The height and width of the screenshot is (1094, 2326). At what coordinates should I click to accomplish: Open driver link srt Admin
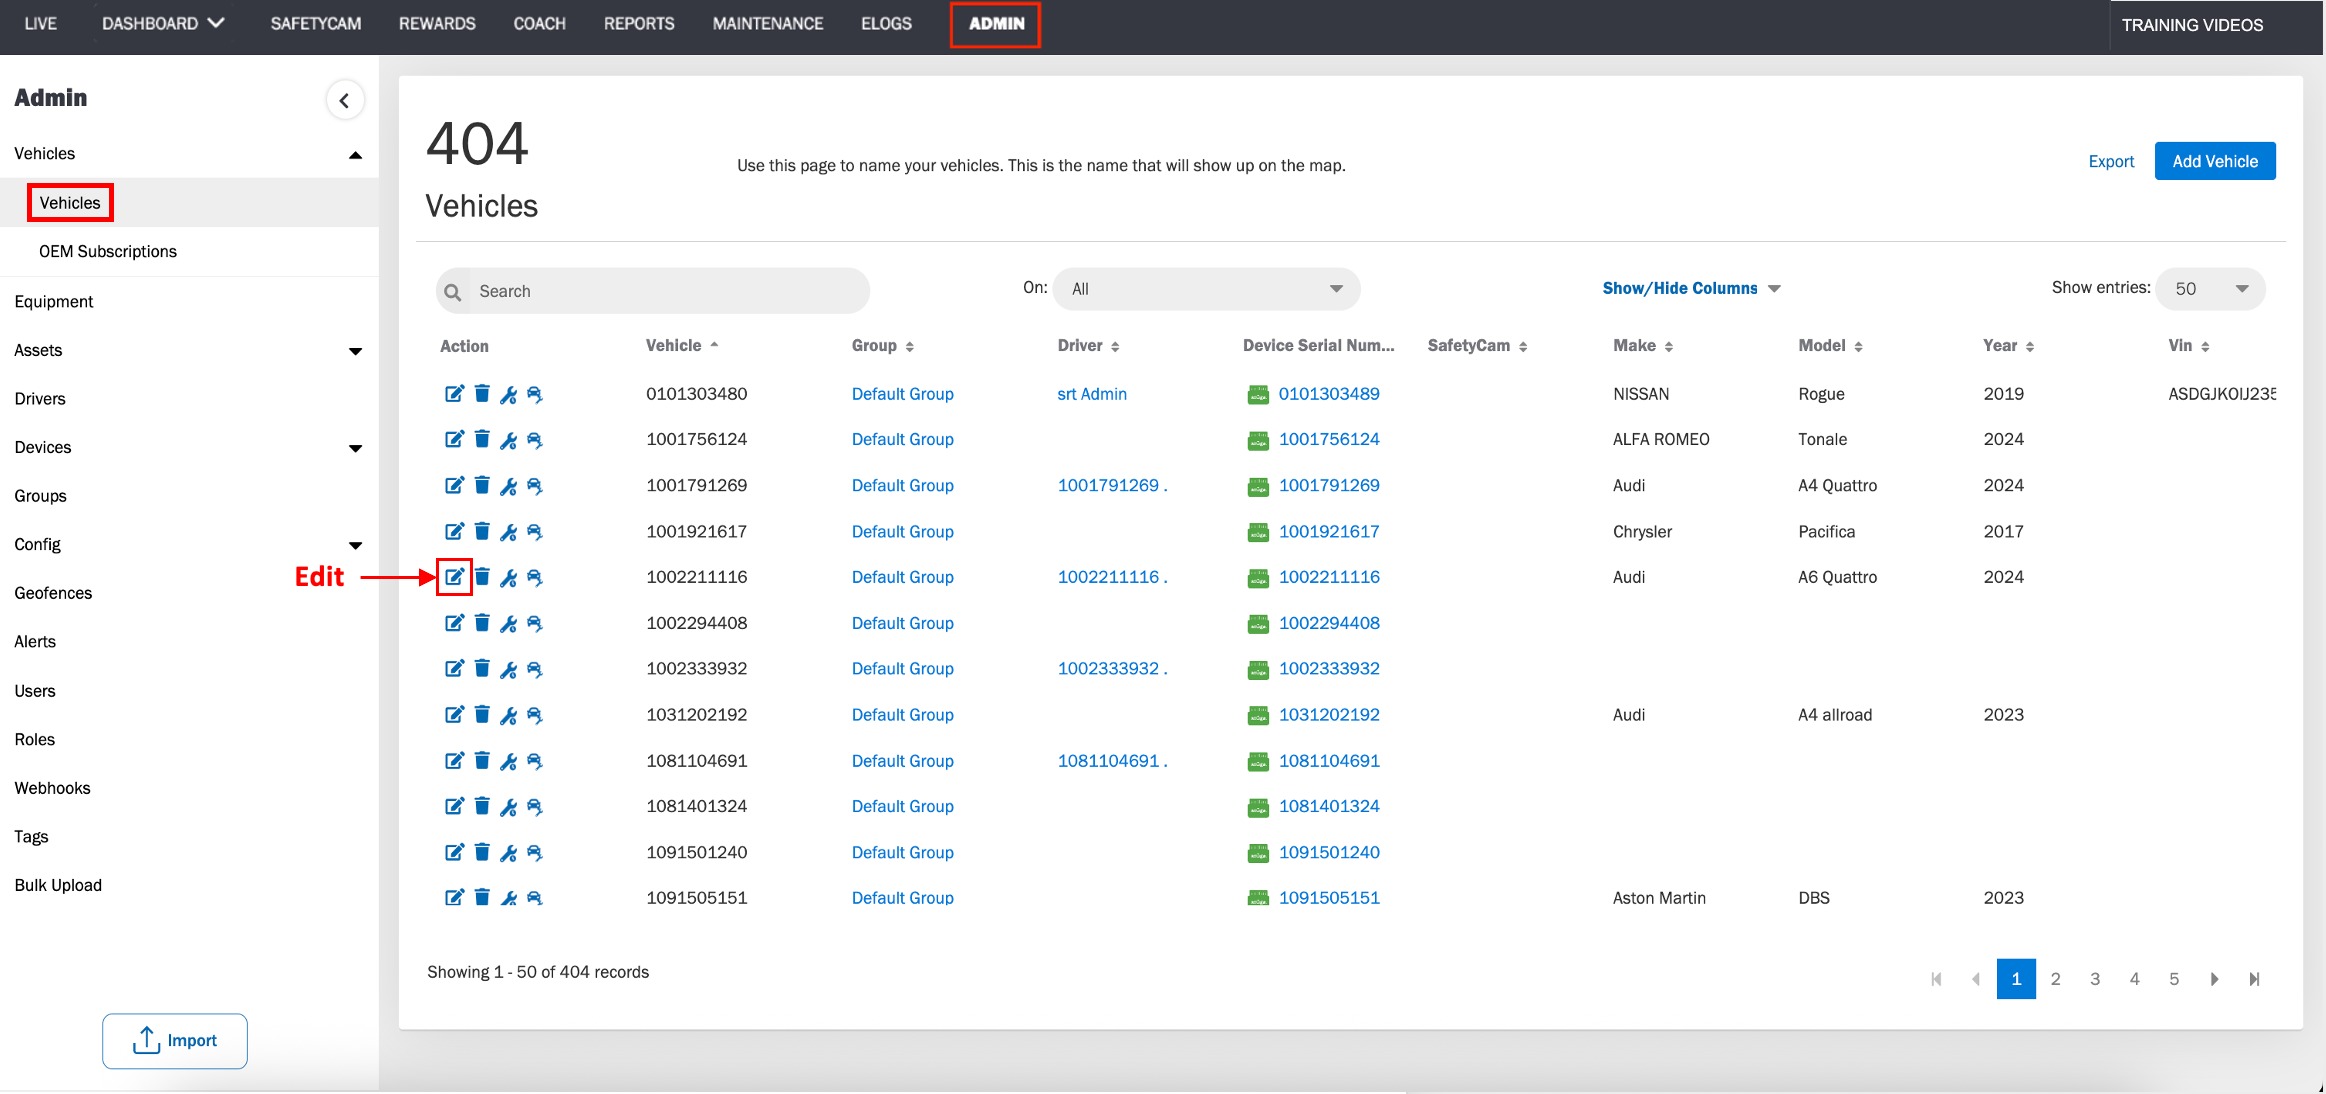(x=1092, y=394)
